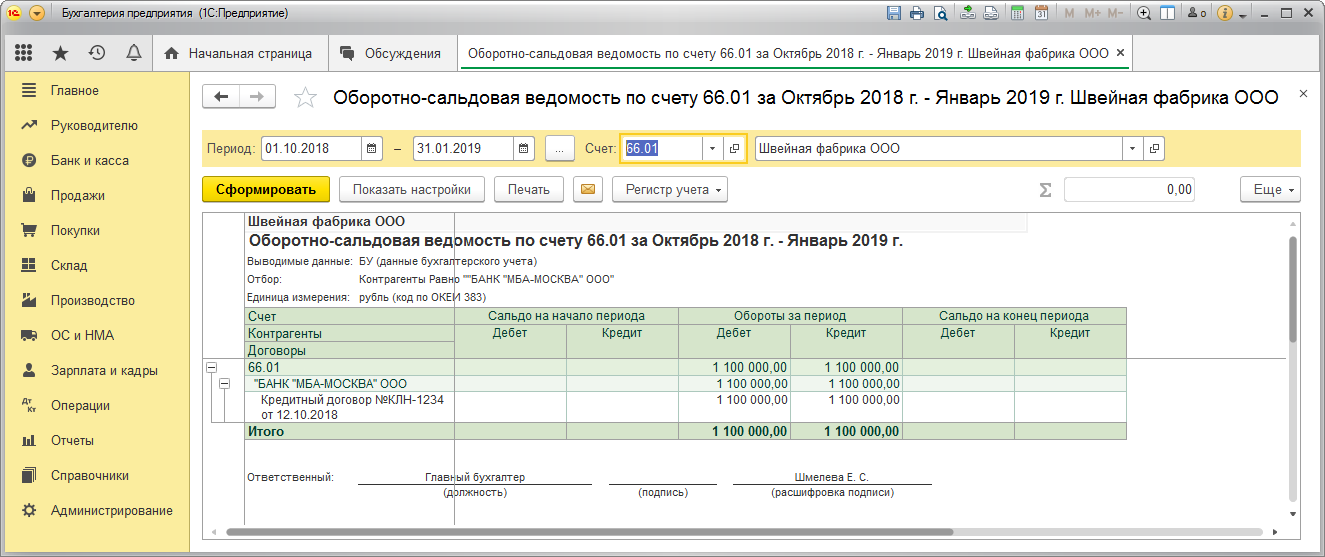The height and width of the screenshot is (557, 1325).
Task: Send the report via envelope icon
Action: (x=588, y=189)
